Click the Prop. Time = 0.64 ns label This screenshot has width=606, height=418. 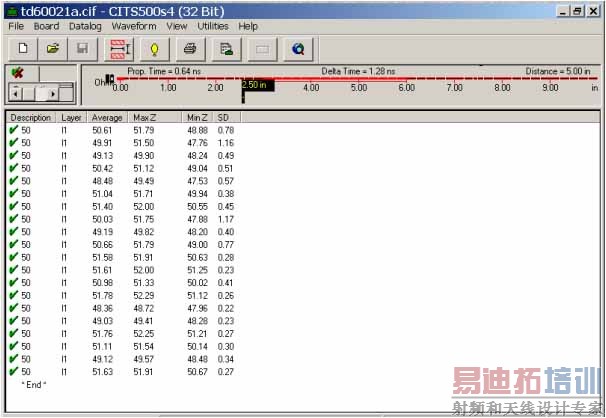tap(164, 71)
